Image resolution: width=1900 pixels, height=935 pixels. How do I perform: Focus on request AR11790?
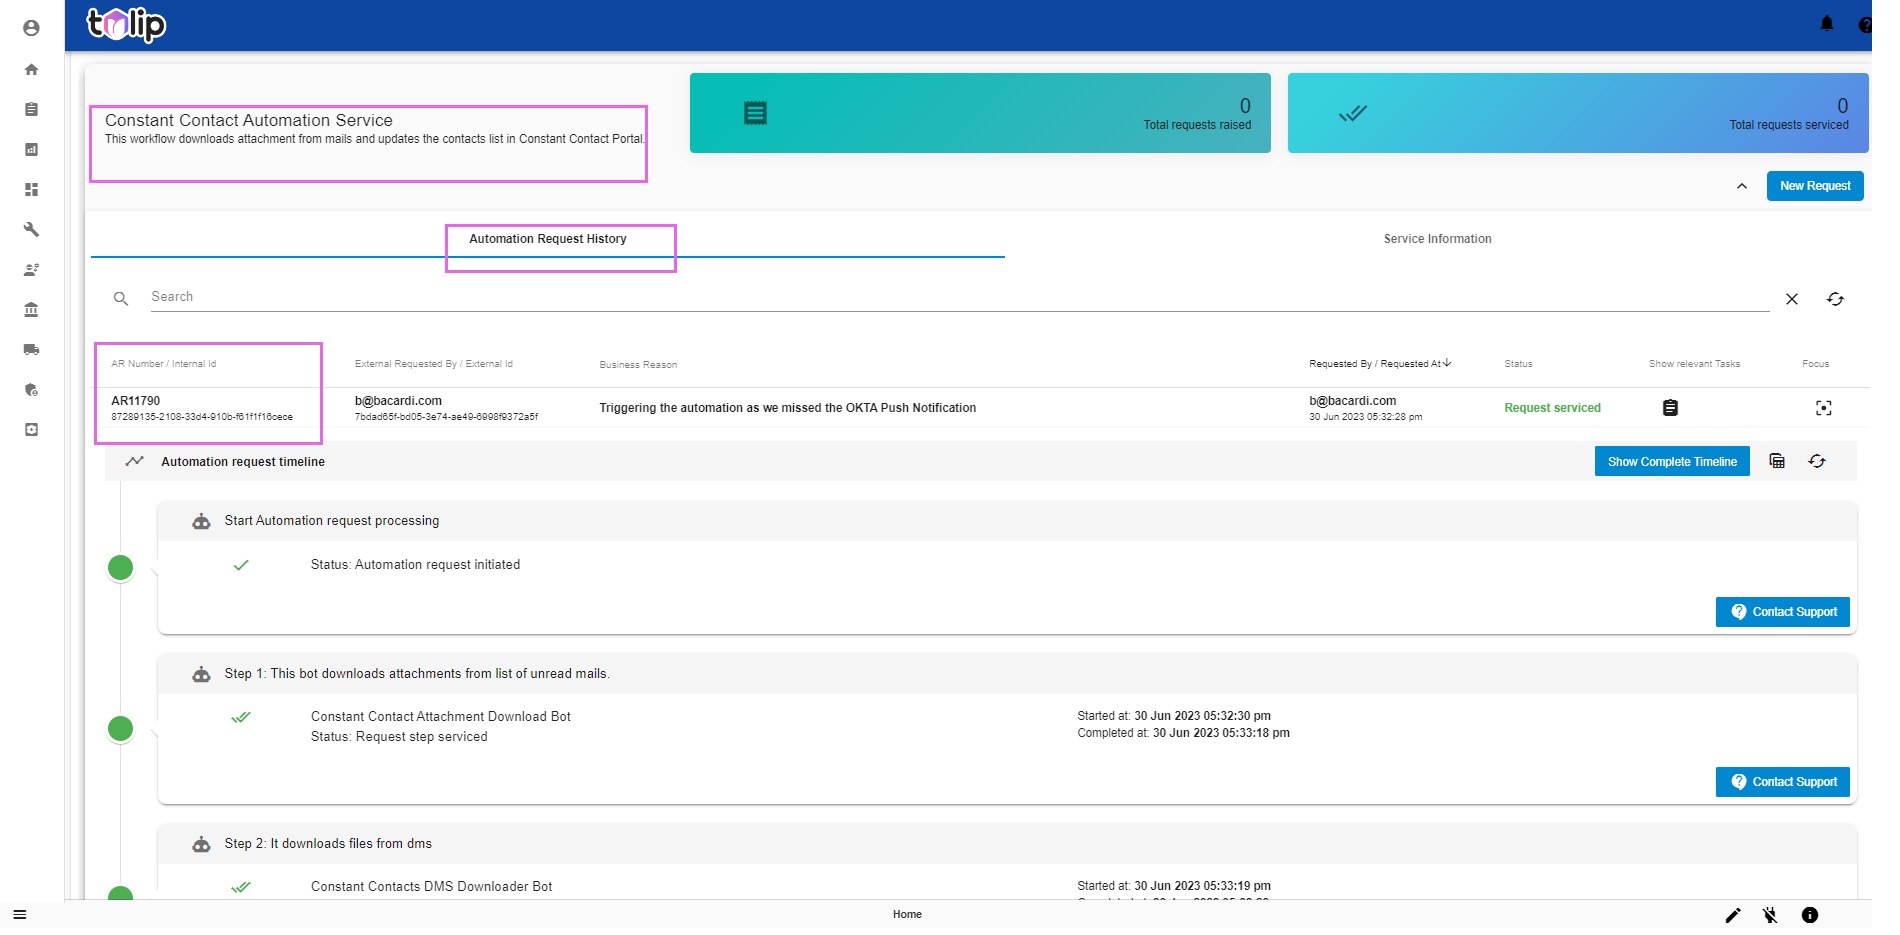pyautogui.click(x=1824, y=408)
